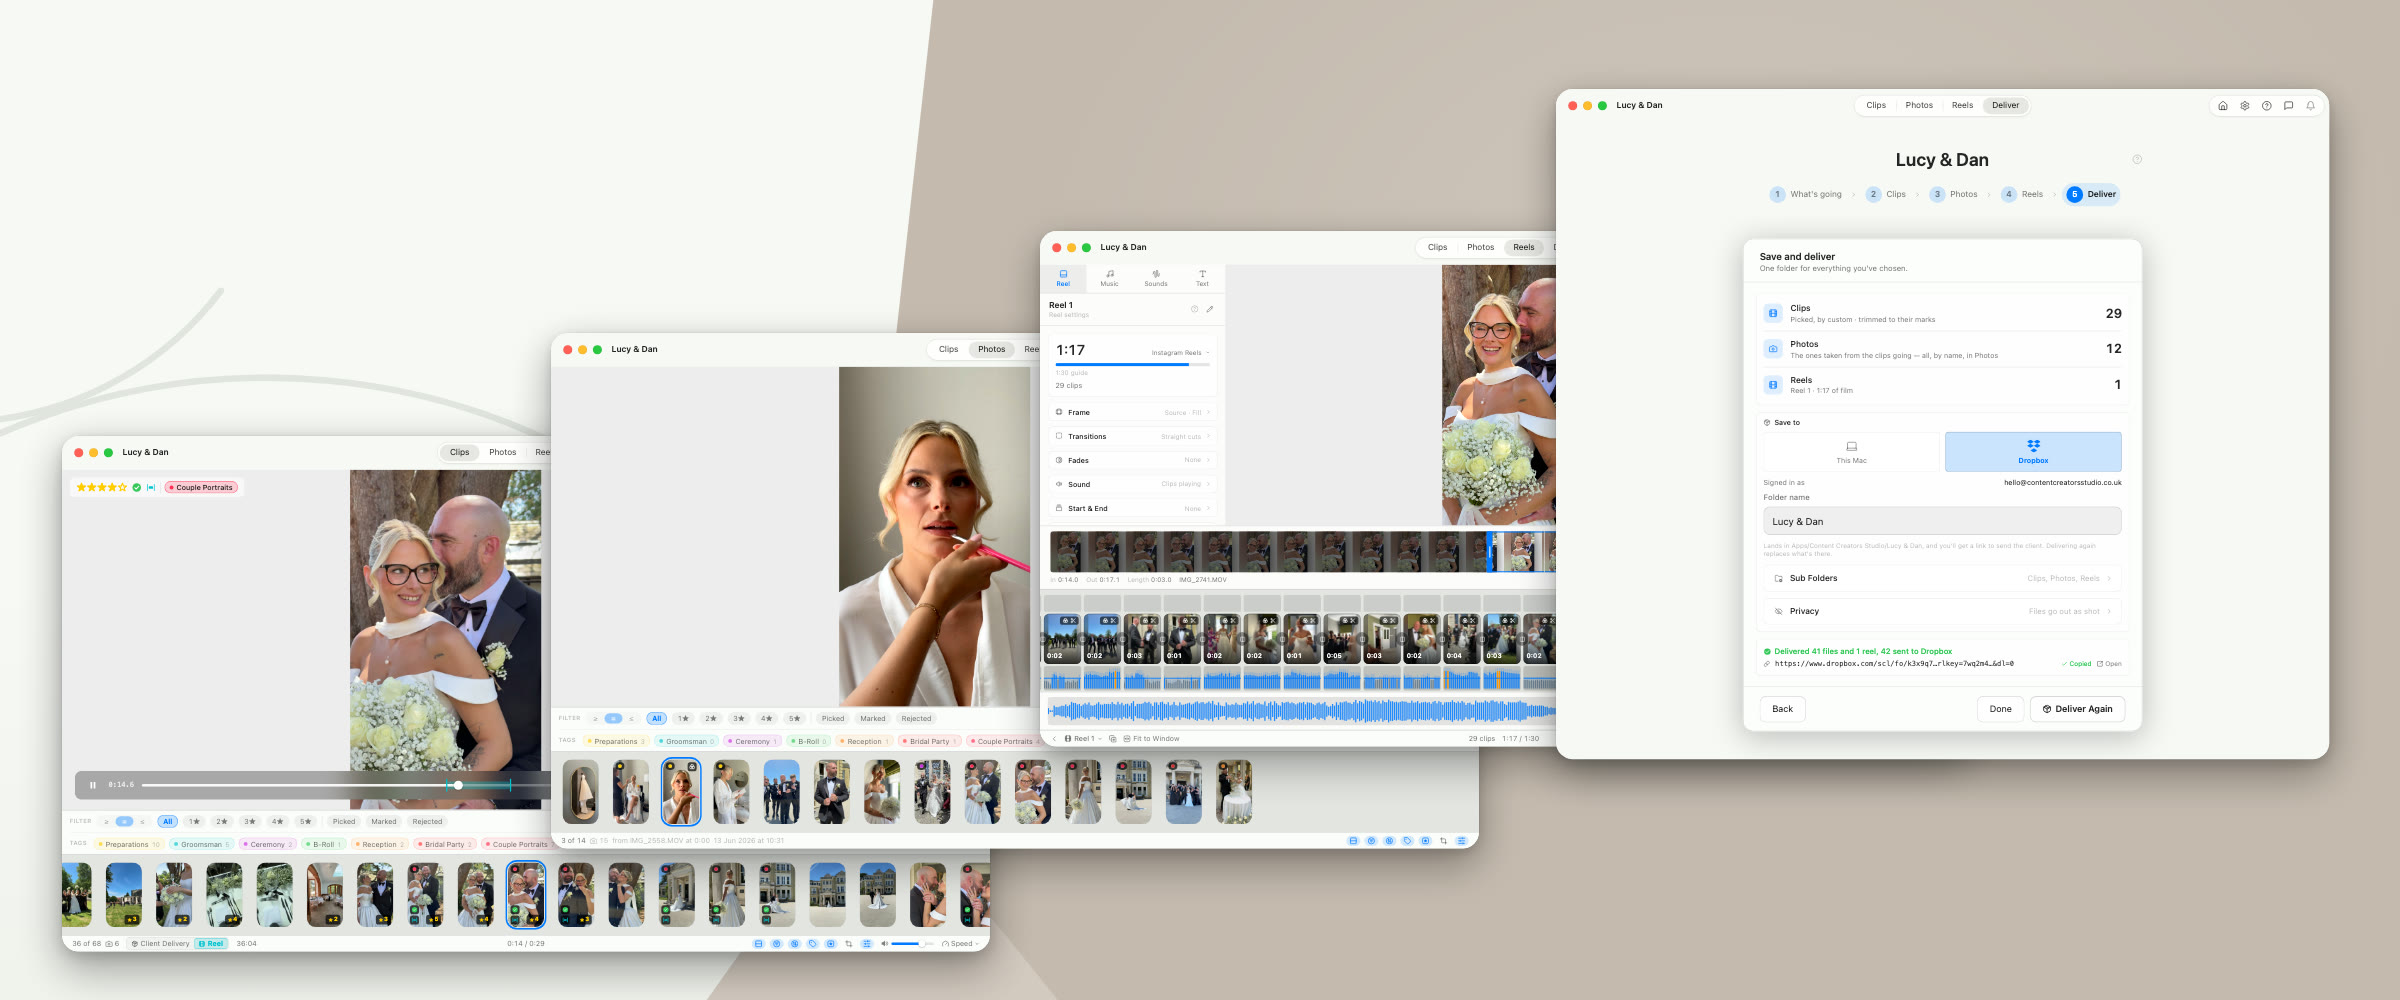Click the tag icon in the Photos window status bar
The height and width of the screenshot is (1000, 2400).
(x=1407, y=841)
